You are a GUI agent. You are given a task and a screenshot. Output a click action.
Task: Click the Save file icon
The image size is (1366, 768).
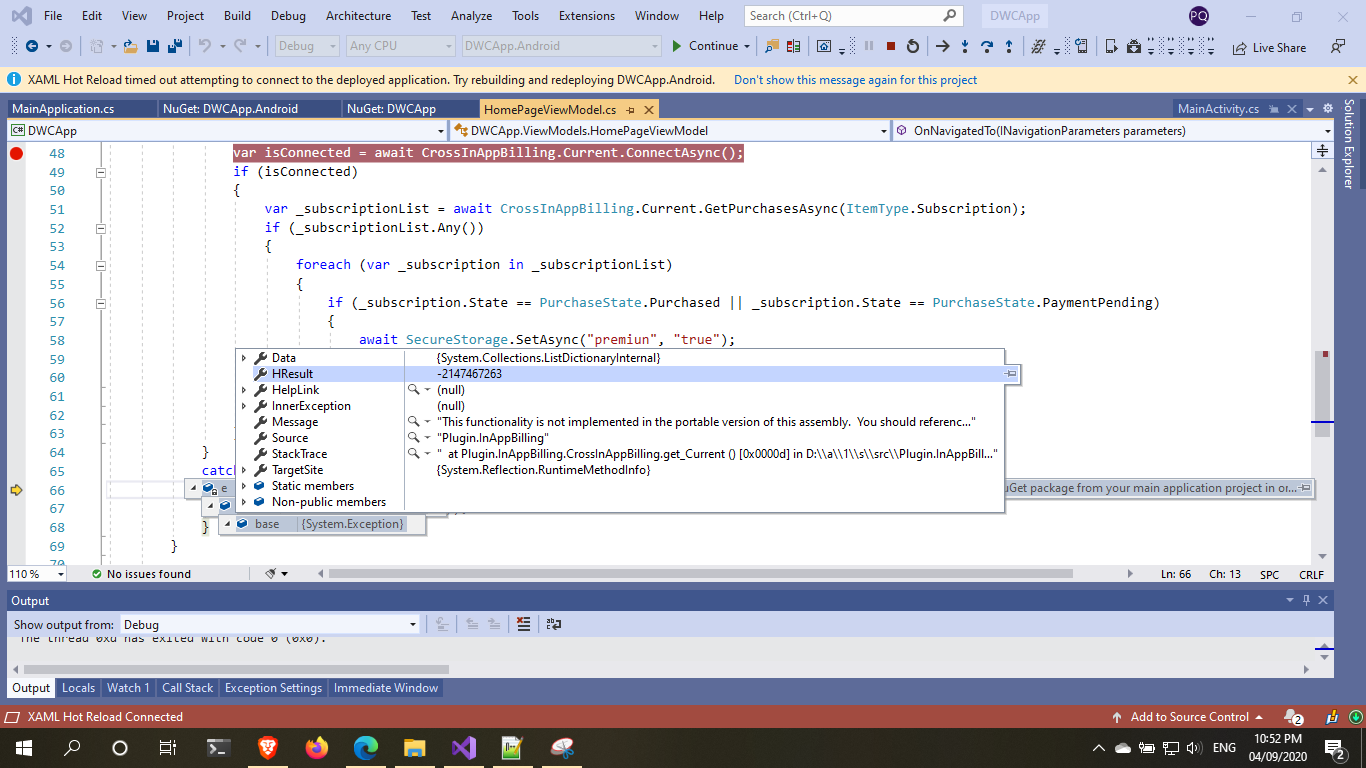pos(153,46)
